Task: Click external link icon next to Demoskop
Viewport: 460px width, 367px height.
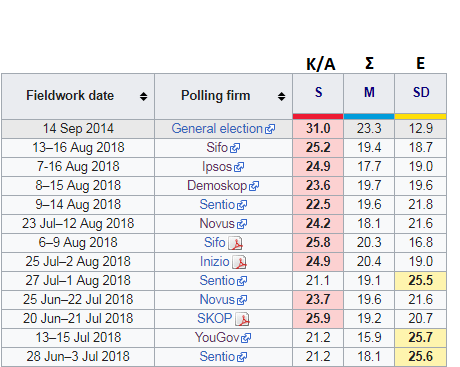Action: click(x=254, y=186)
